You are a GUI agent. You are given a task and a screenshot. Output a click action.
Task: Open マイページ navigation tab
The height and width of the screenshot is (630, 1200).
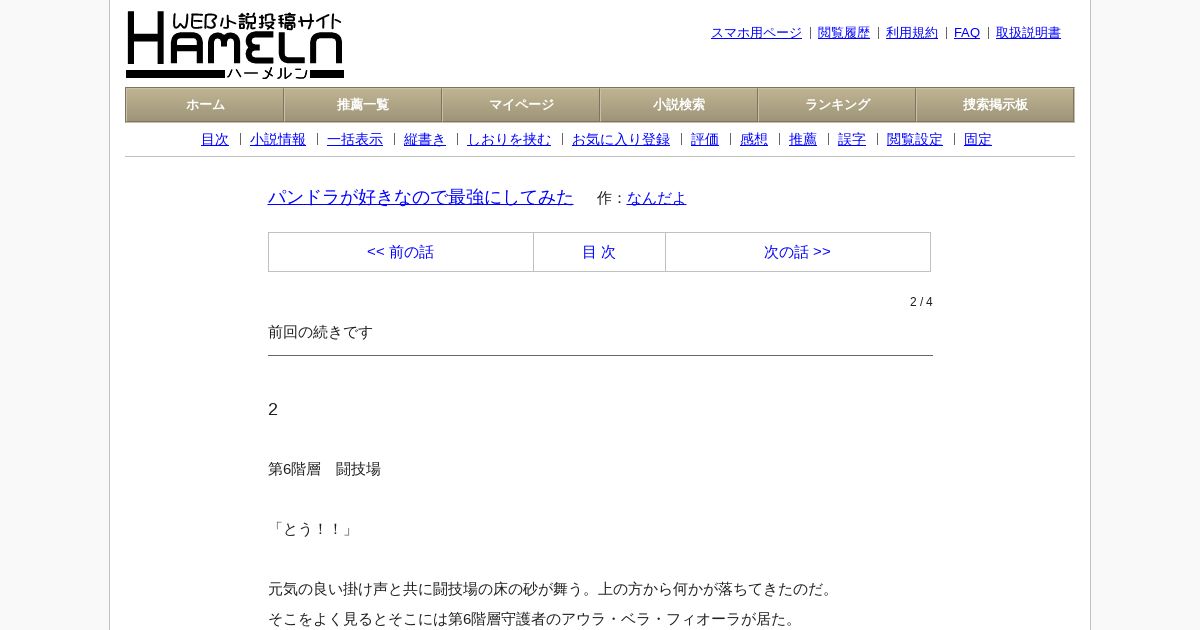[x=521, y=105]
